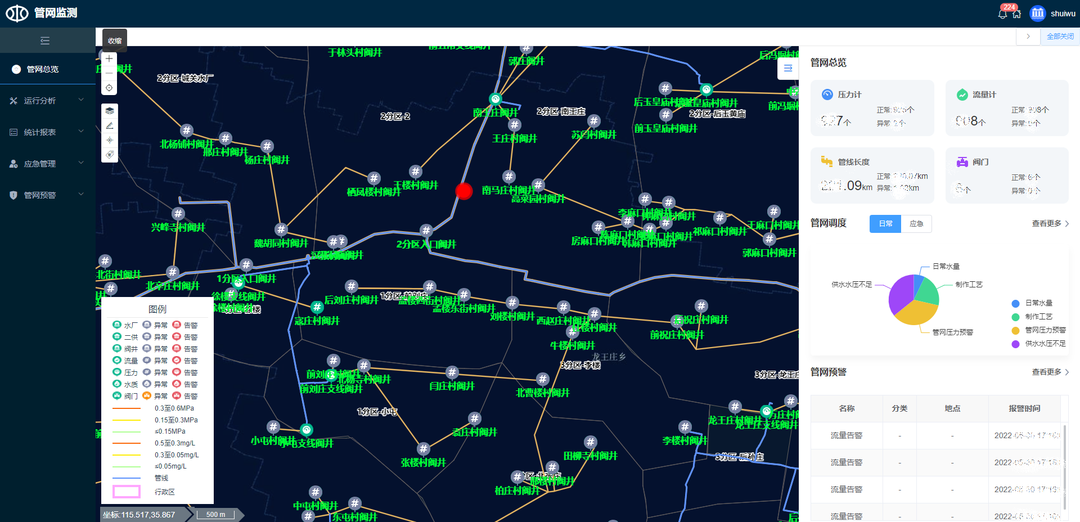The image size is (1080, 522).
Task: Click the map locate/reset position icon
Action: click(109, 88)
